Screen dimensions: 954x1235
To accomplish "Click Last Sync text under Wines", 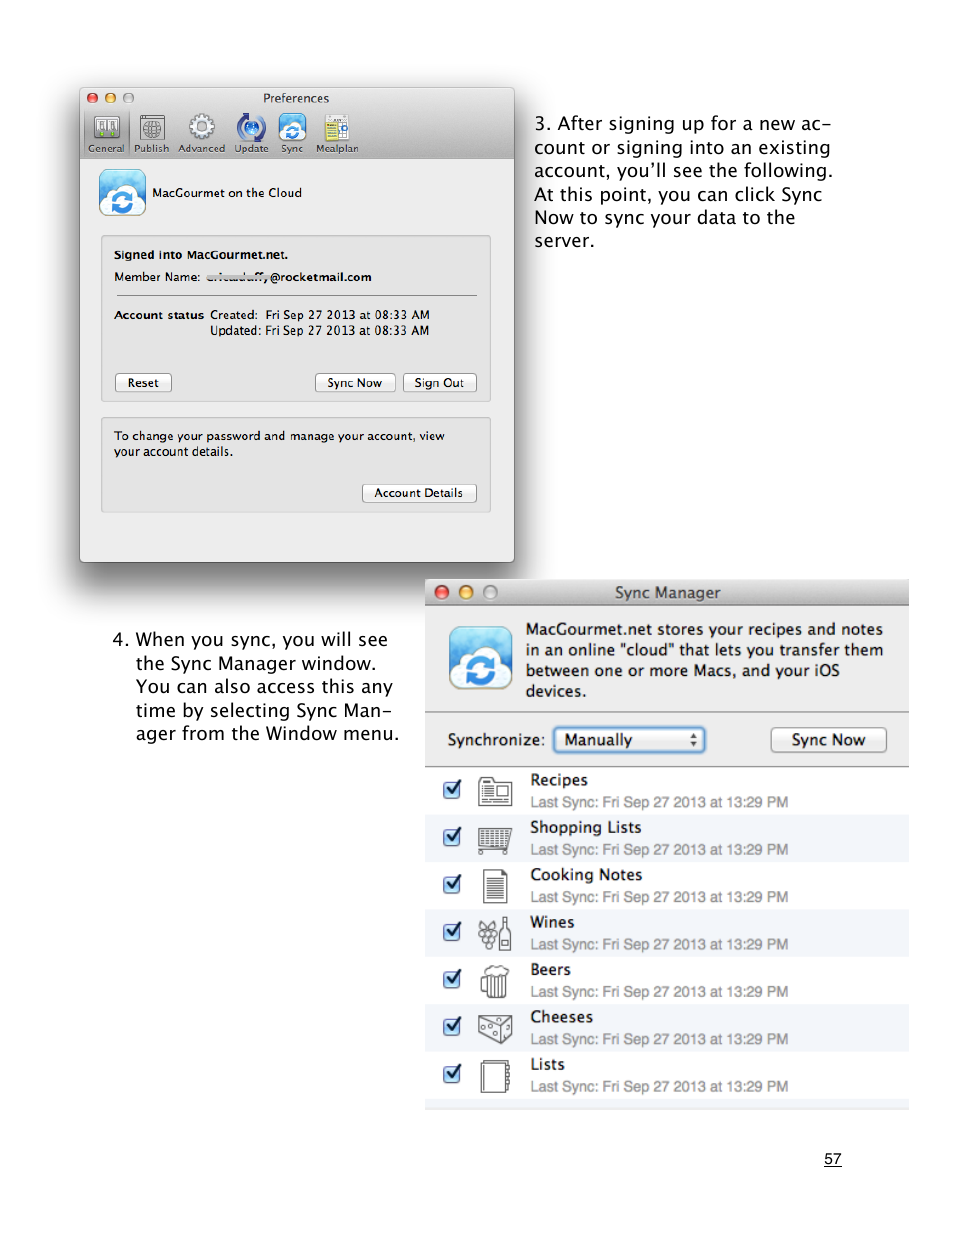I will coord(659,944).
